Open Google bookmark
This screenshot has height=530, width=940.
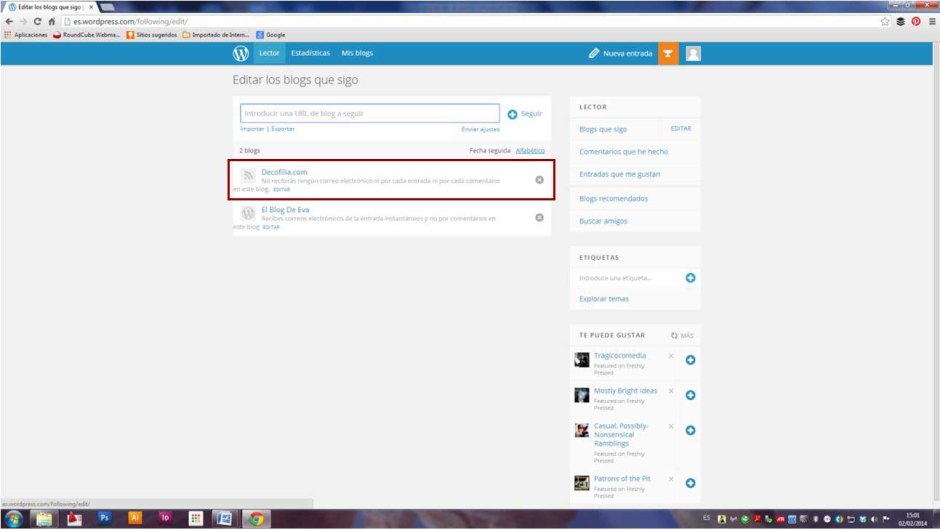pyautogui.click(x=271, y=35)
